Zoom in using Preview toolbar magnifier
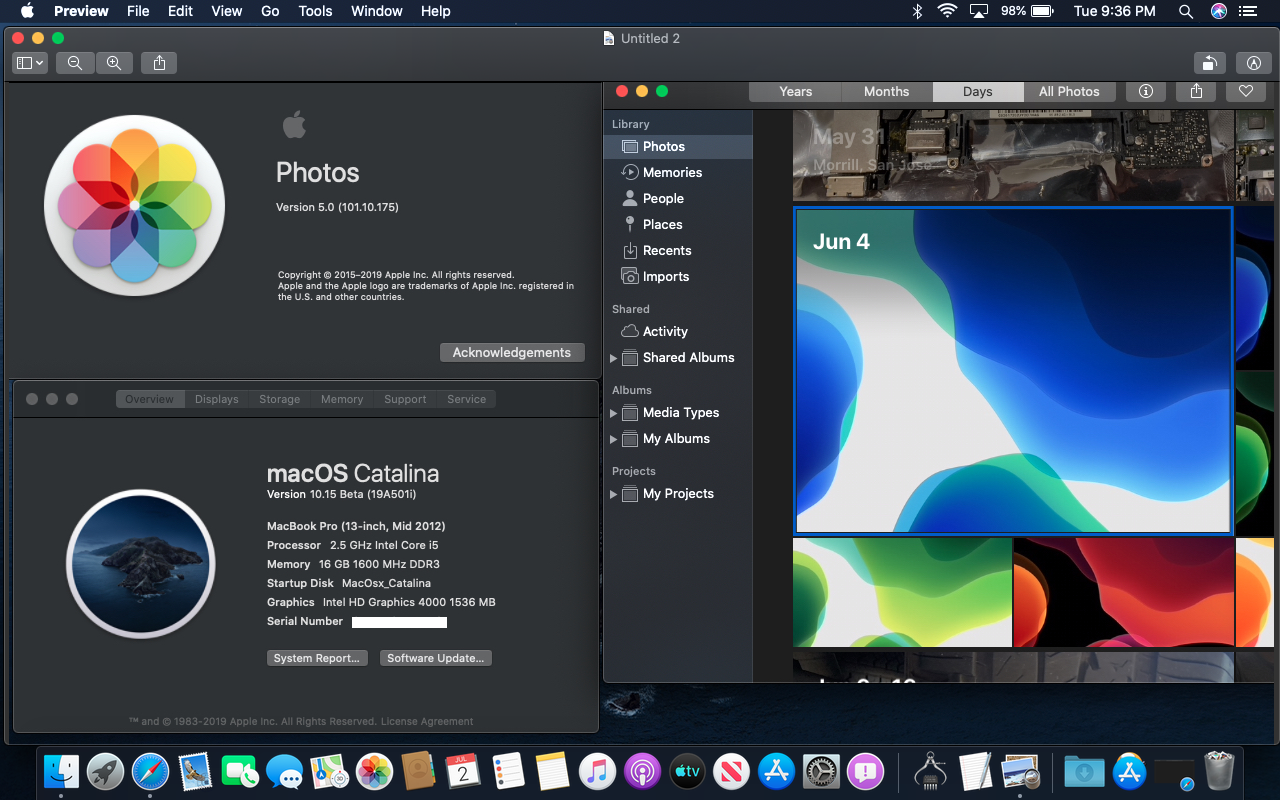Viewport: 1280px width, 800px height. pos(114,63)
